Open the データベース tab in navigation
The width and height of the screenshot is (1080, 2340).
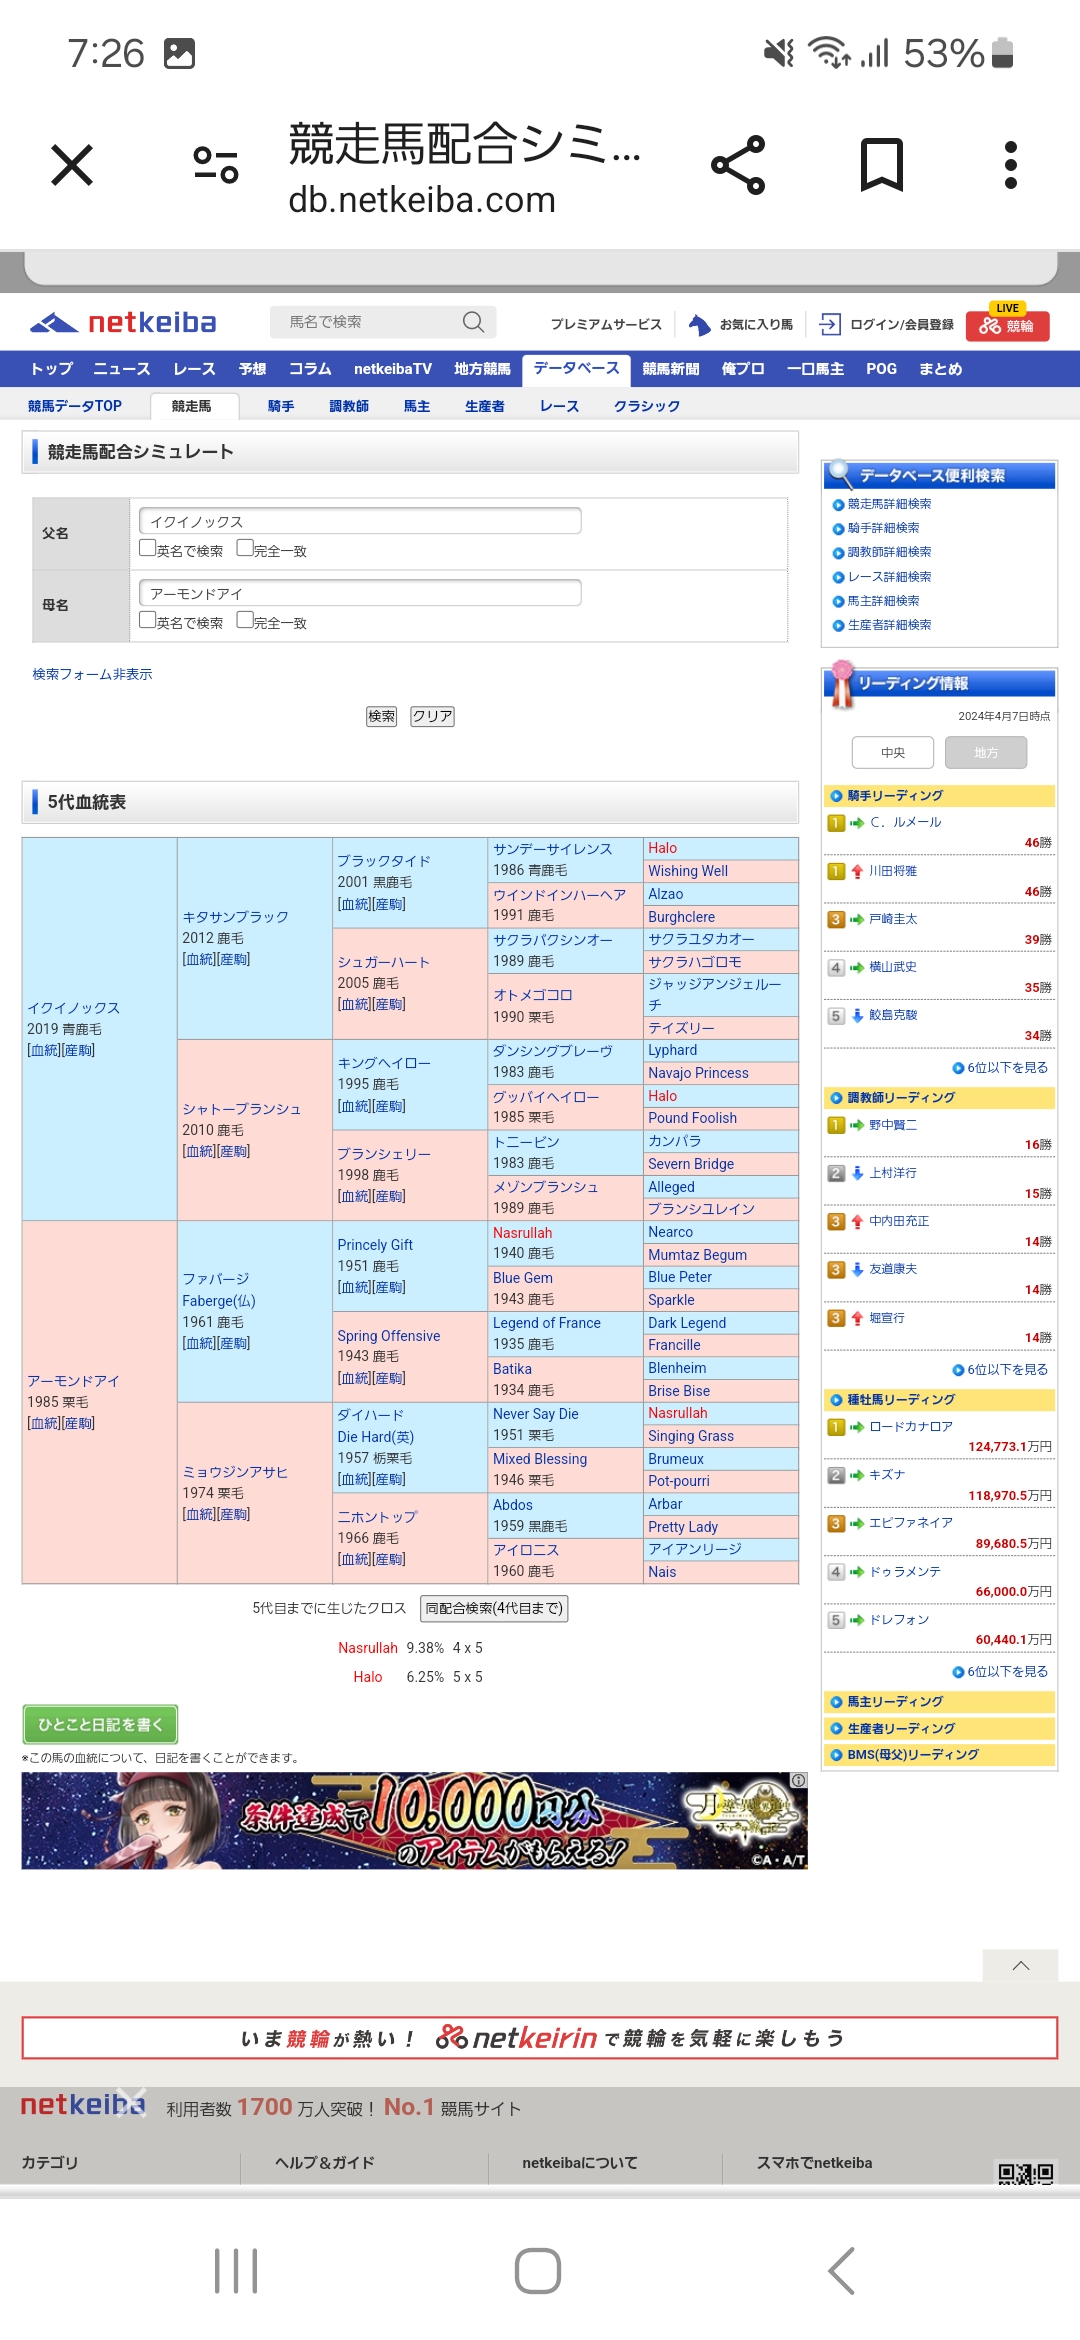576,368
